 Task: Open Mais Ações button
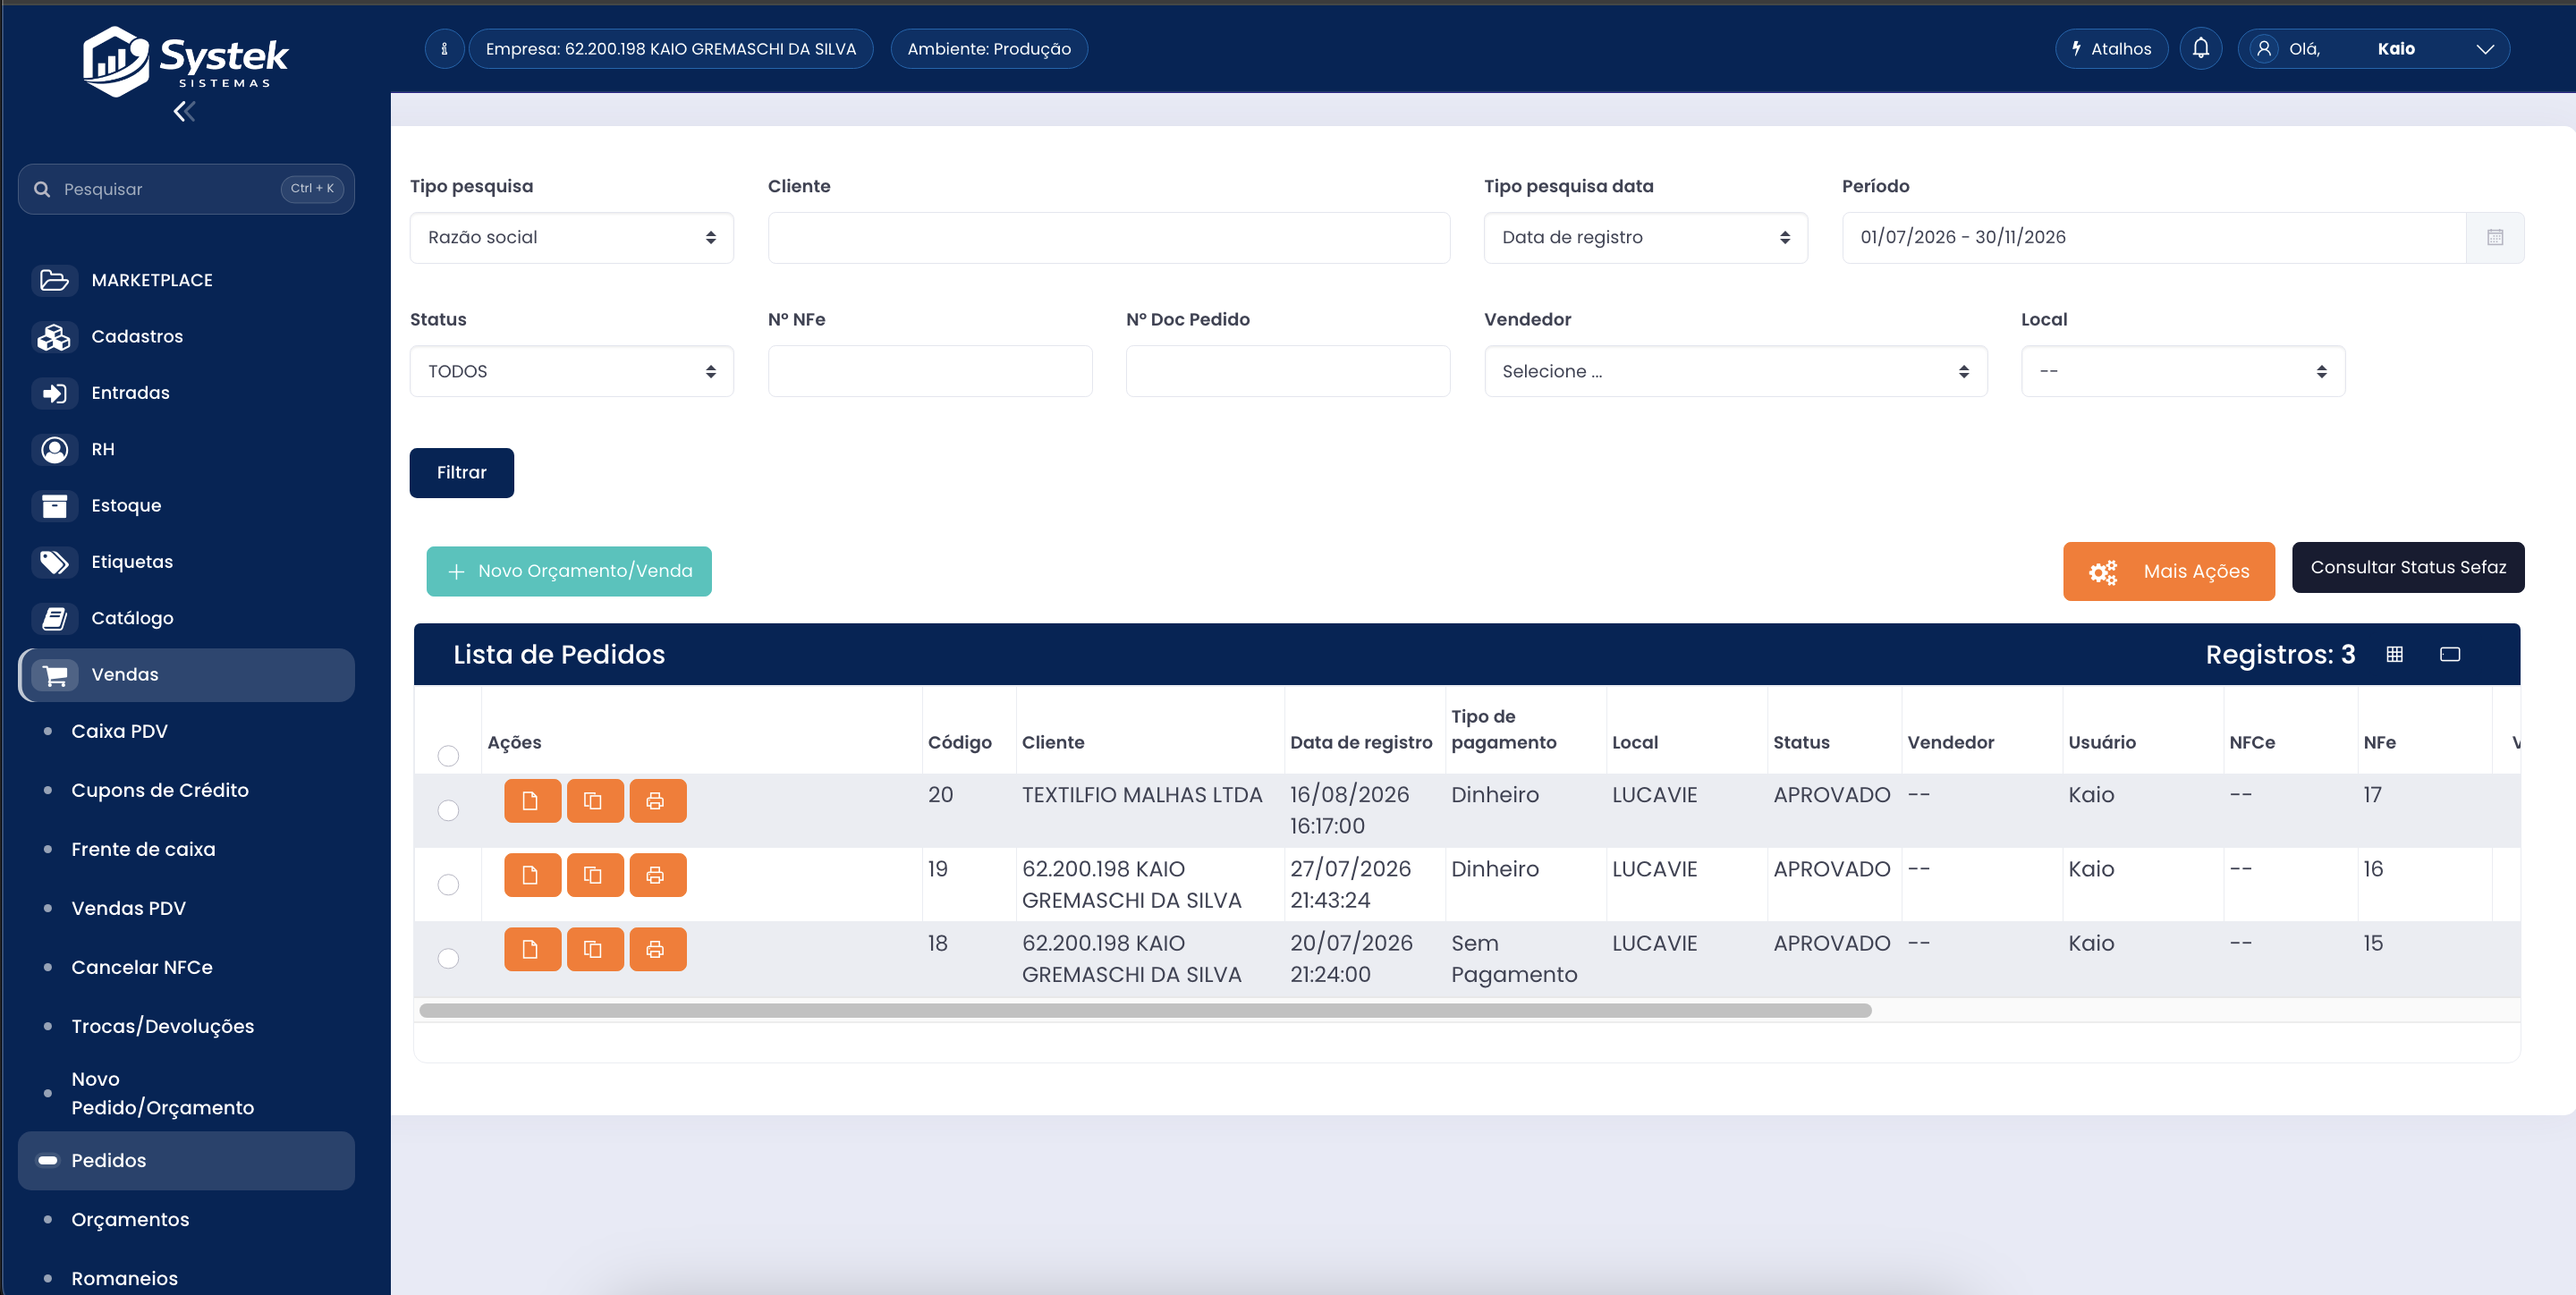pyautogui.click(x=2168, y=571)
